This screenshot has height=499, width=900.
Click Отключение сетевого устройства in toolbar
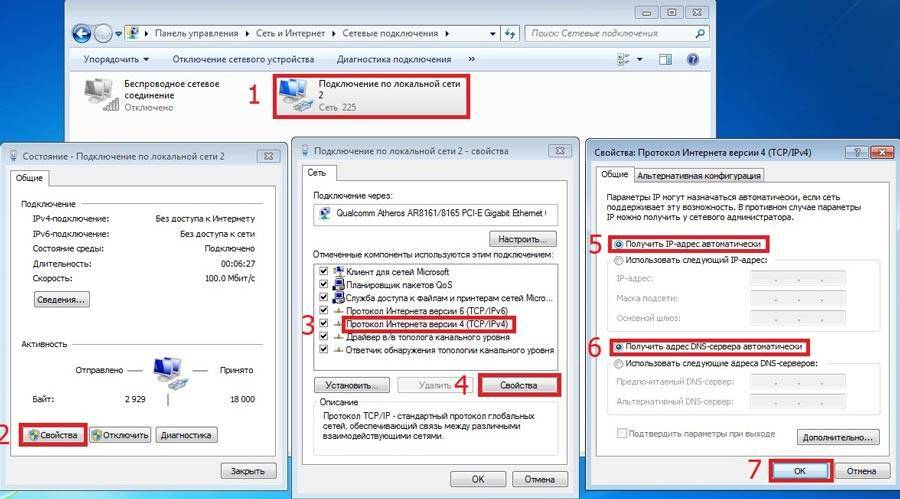[x=243, y=59]
